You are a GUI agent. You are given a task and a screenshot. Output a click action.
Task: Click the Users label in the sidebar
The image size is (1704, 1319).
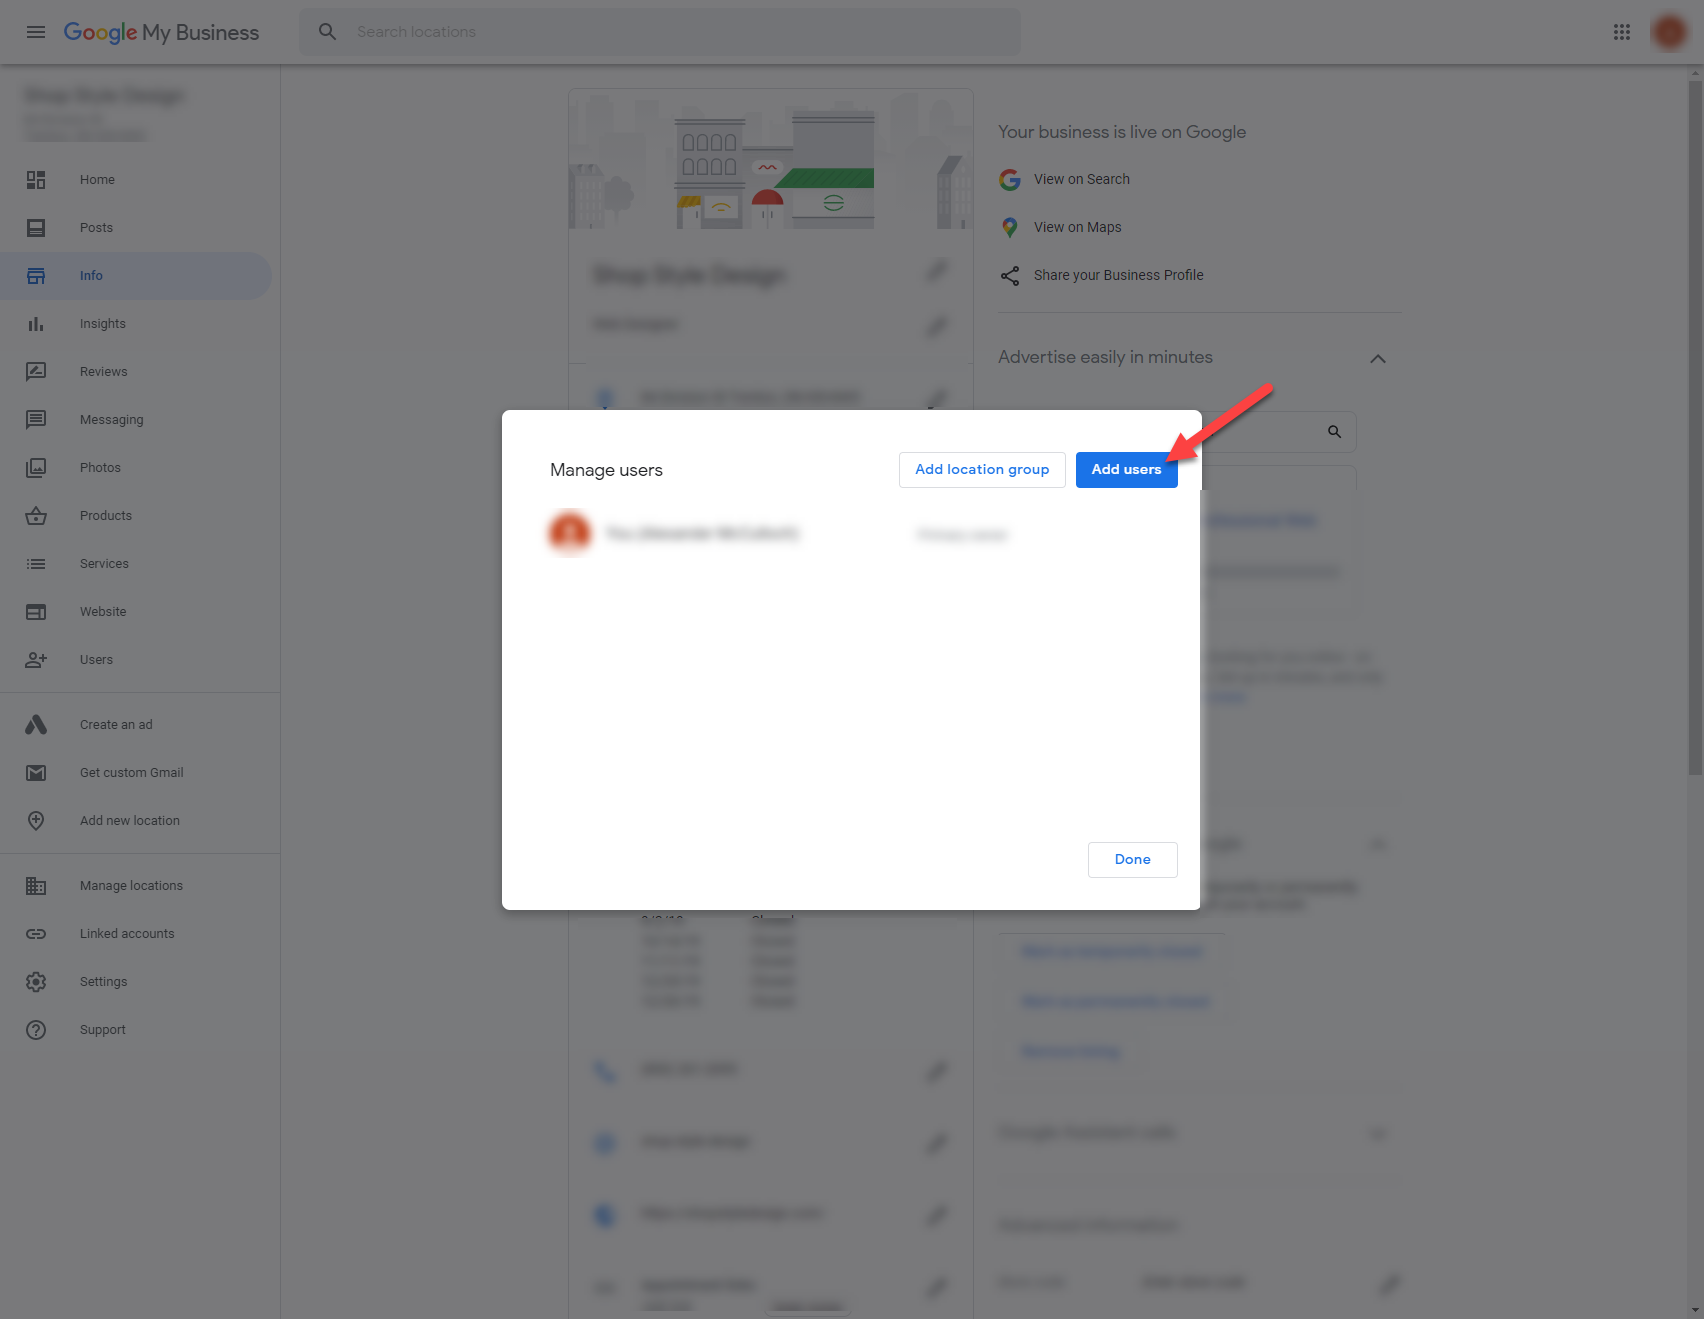(96, 660)
